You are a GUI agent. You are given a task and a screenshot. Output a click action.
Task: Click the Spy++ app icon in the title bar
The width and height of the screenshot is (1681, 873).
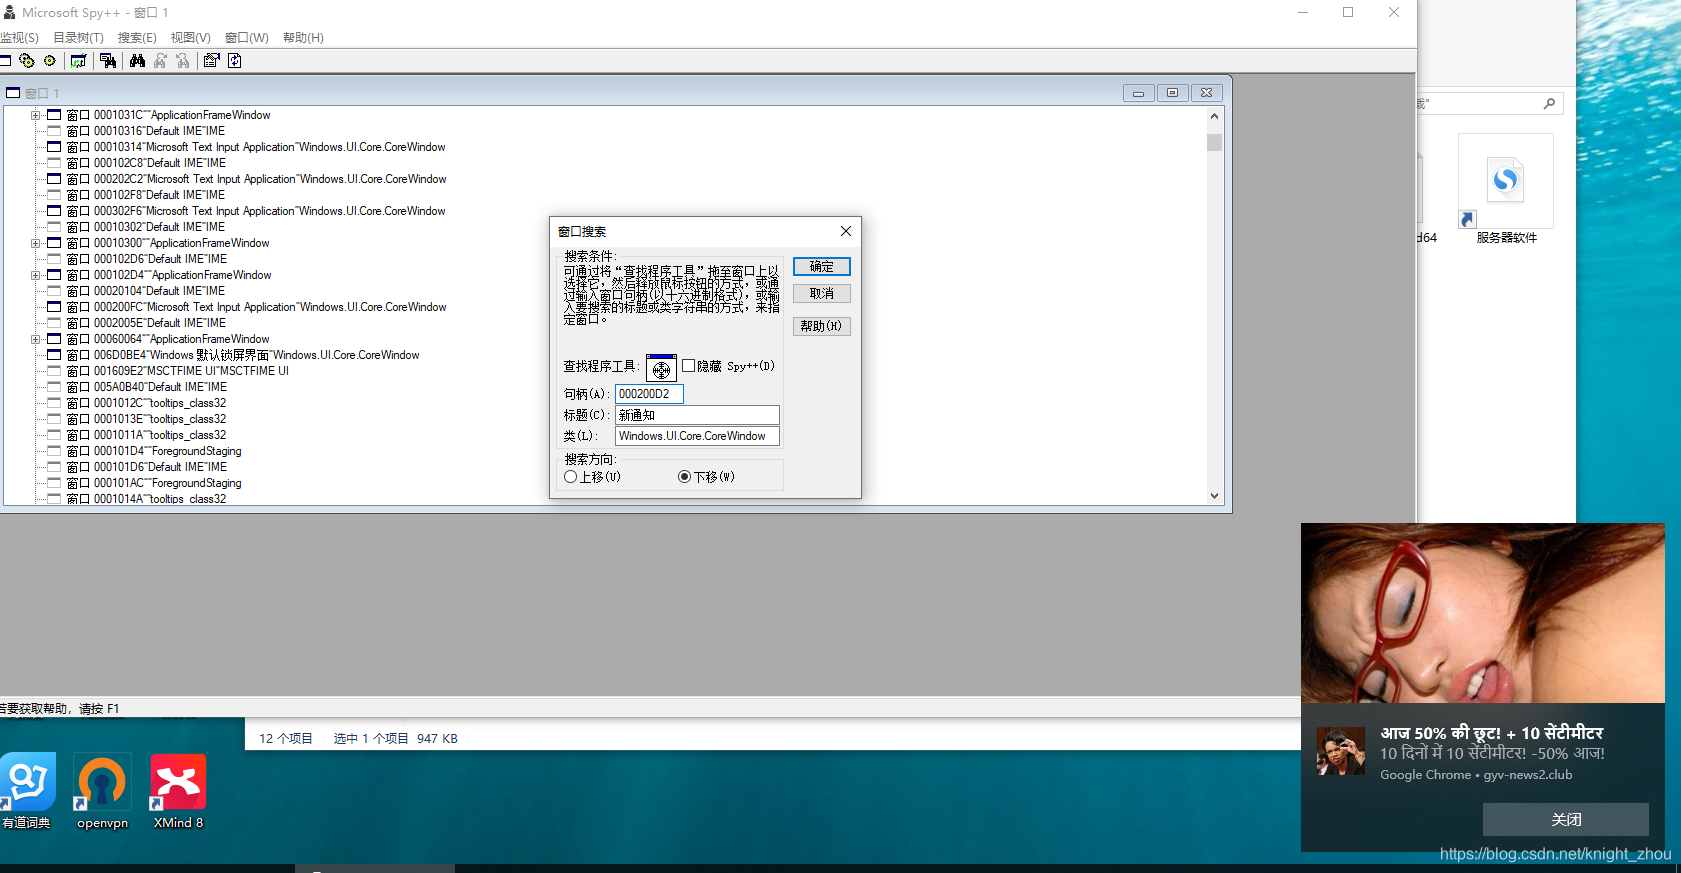tap(9, 13)
